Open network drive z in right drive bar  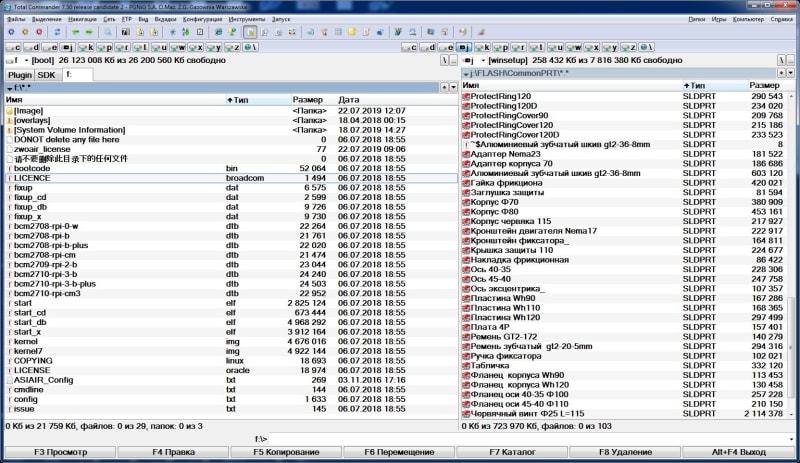coord(628,47)
